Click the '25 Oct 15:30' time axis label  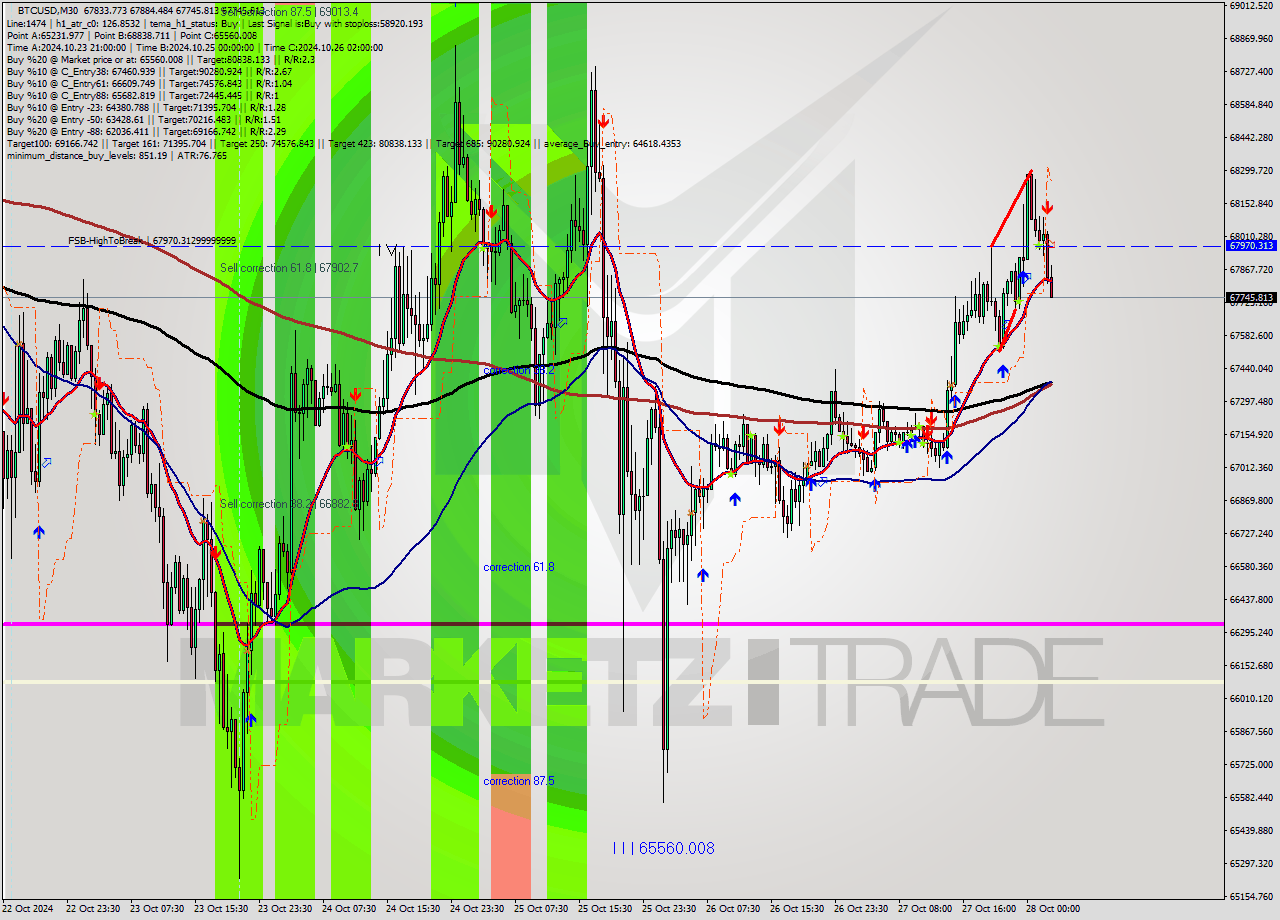pos(605,909)
